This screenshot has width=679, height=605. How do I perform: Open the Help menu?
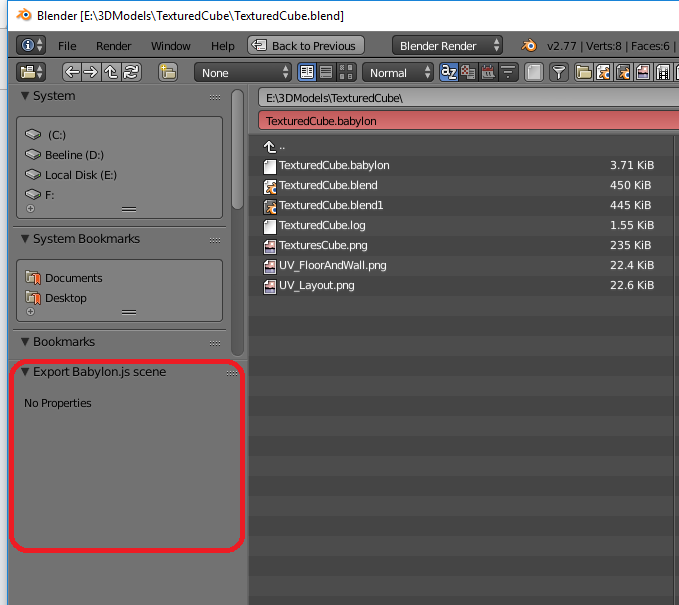[x=223, y=46]
